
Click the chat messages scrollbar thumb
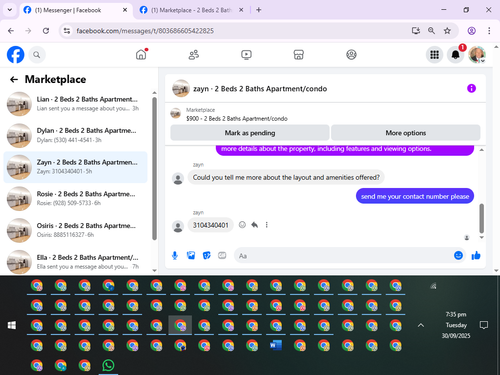[481, 218]
